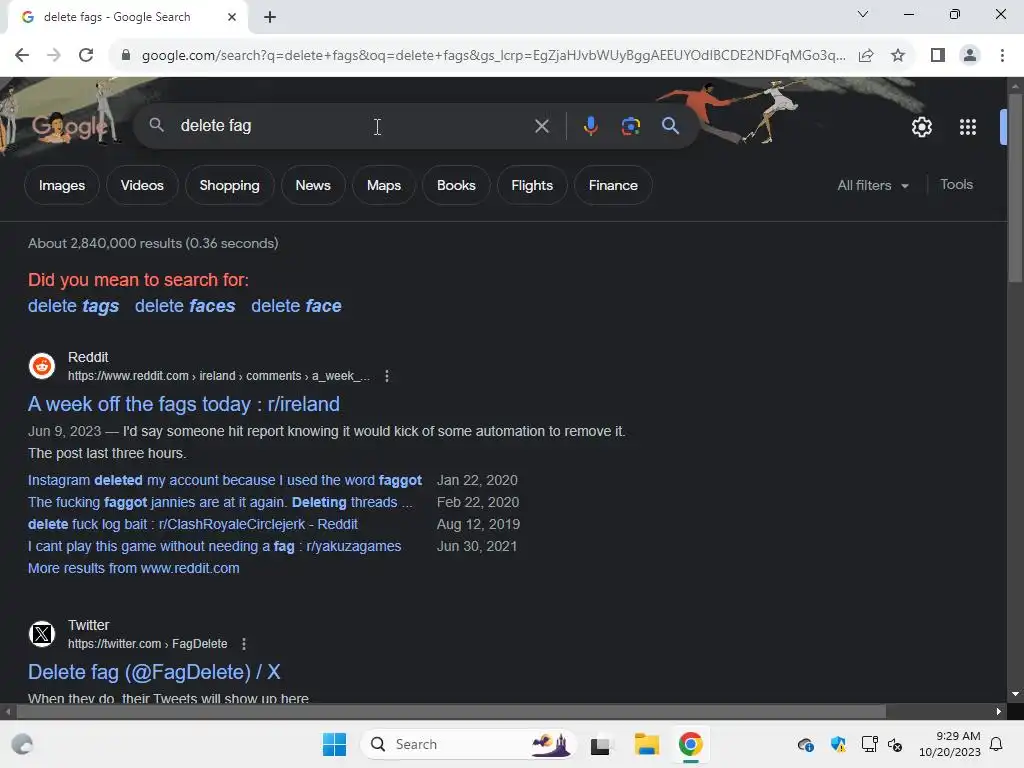1024x768 pixels.
Task: Clear the search box with X
Action: (541, 126)
